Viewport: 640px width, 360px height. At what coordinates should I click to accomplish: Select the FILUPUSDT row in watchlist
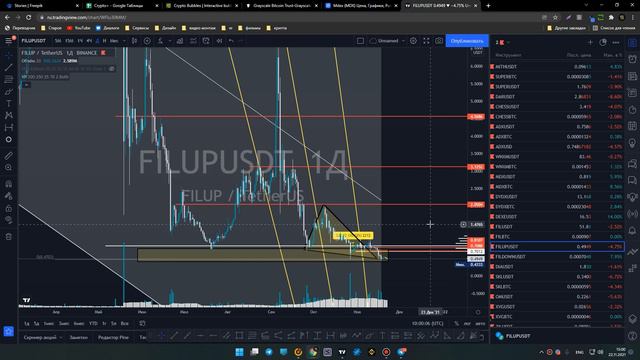click(x=557, y=247)
